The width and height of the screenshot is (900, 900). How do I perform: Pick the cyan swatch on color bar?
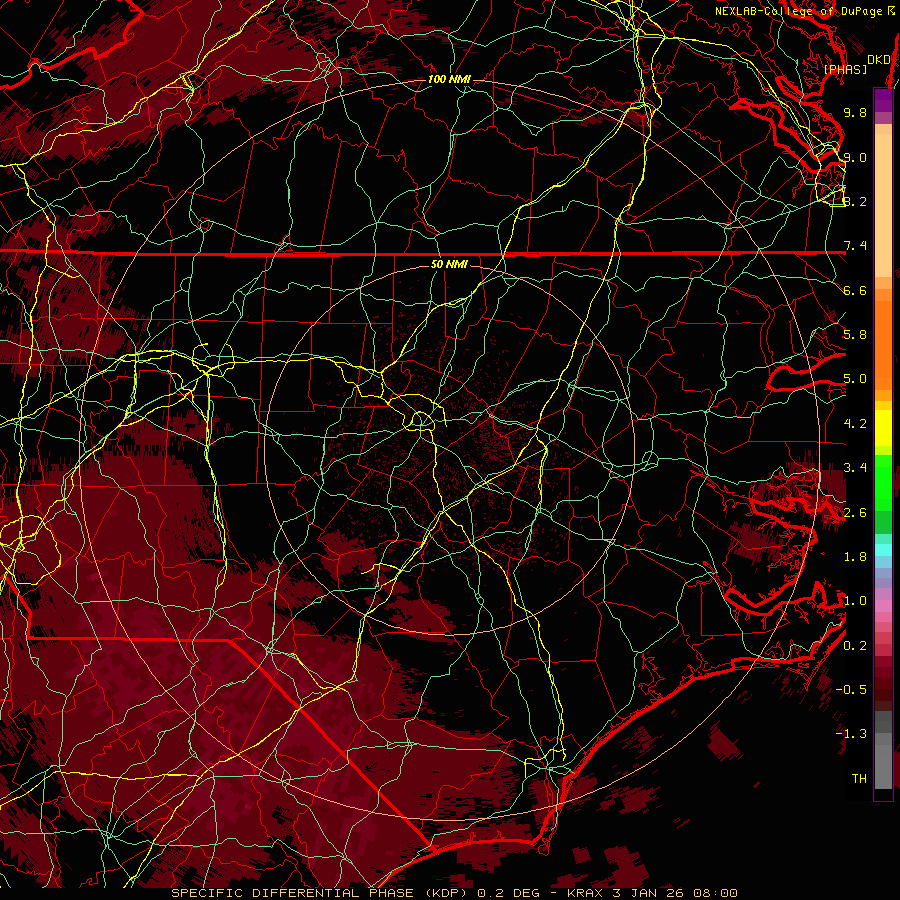coord(883,550)
